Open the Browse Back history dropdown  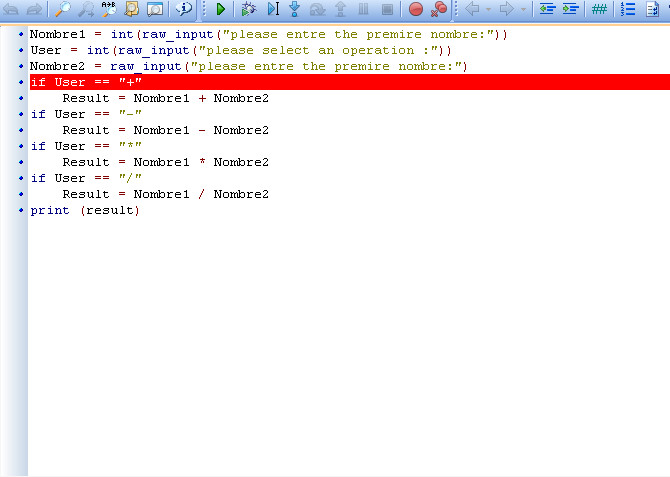pos(488,9)
